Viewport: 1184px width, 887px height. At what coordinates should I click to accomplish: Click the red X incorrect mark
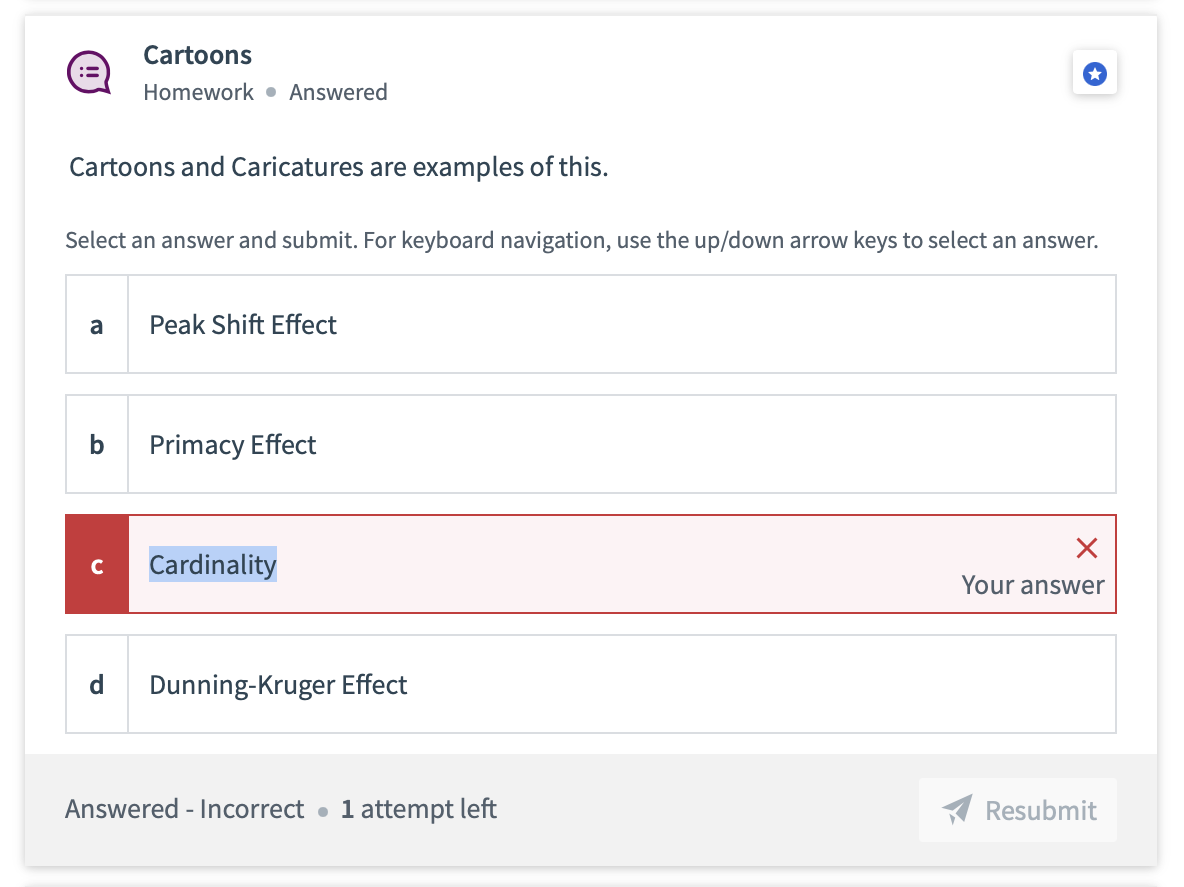(1086, 547)
